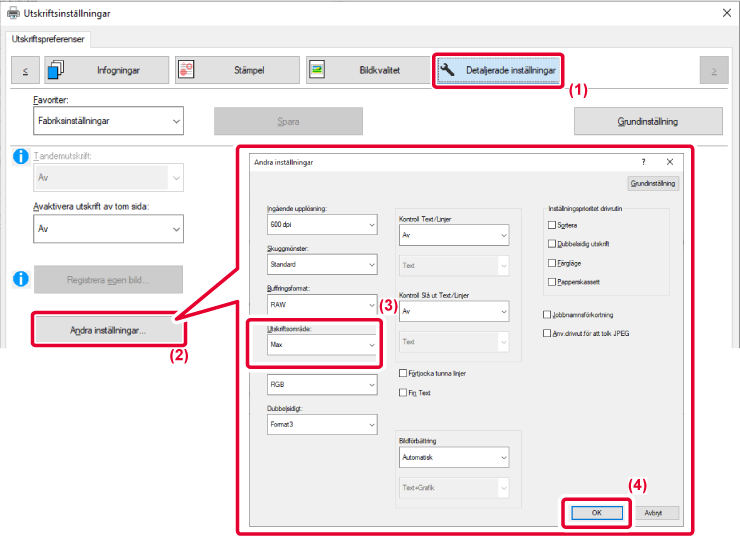This screenshot has width=740, height=539.
Task: Select the Utskriftspreferenser tab
Action: click(x=49, y=39)
